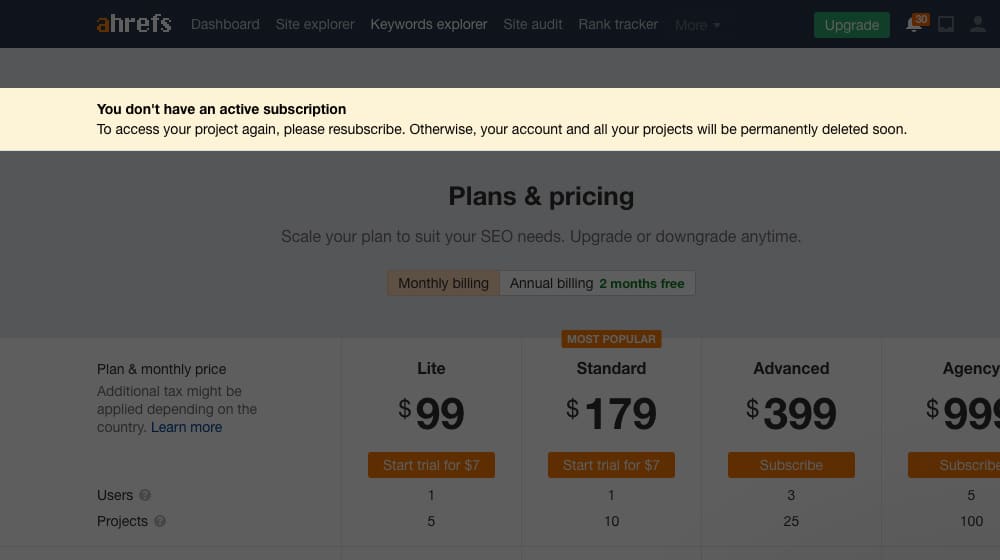
Task: Click the green Upgrade button
Action: coord(851,25)
